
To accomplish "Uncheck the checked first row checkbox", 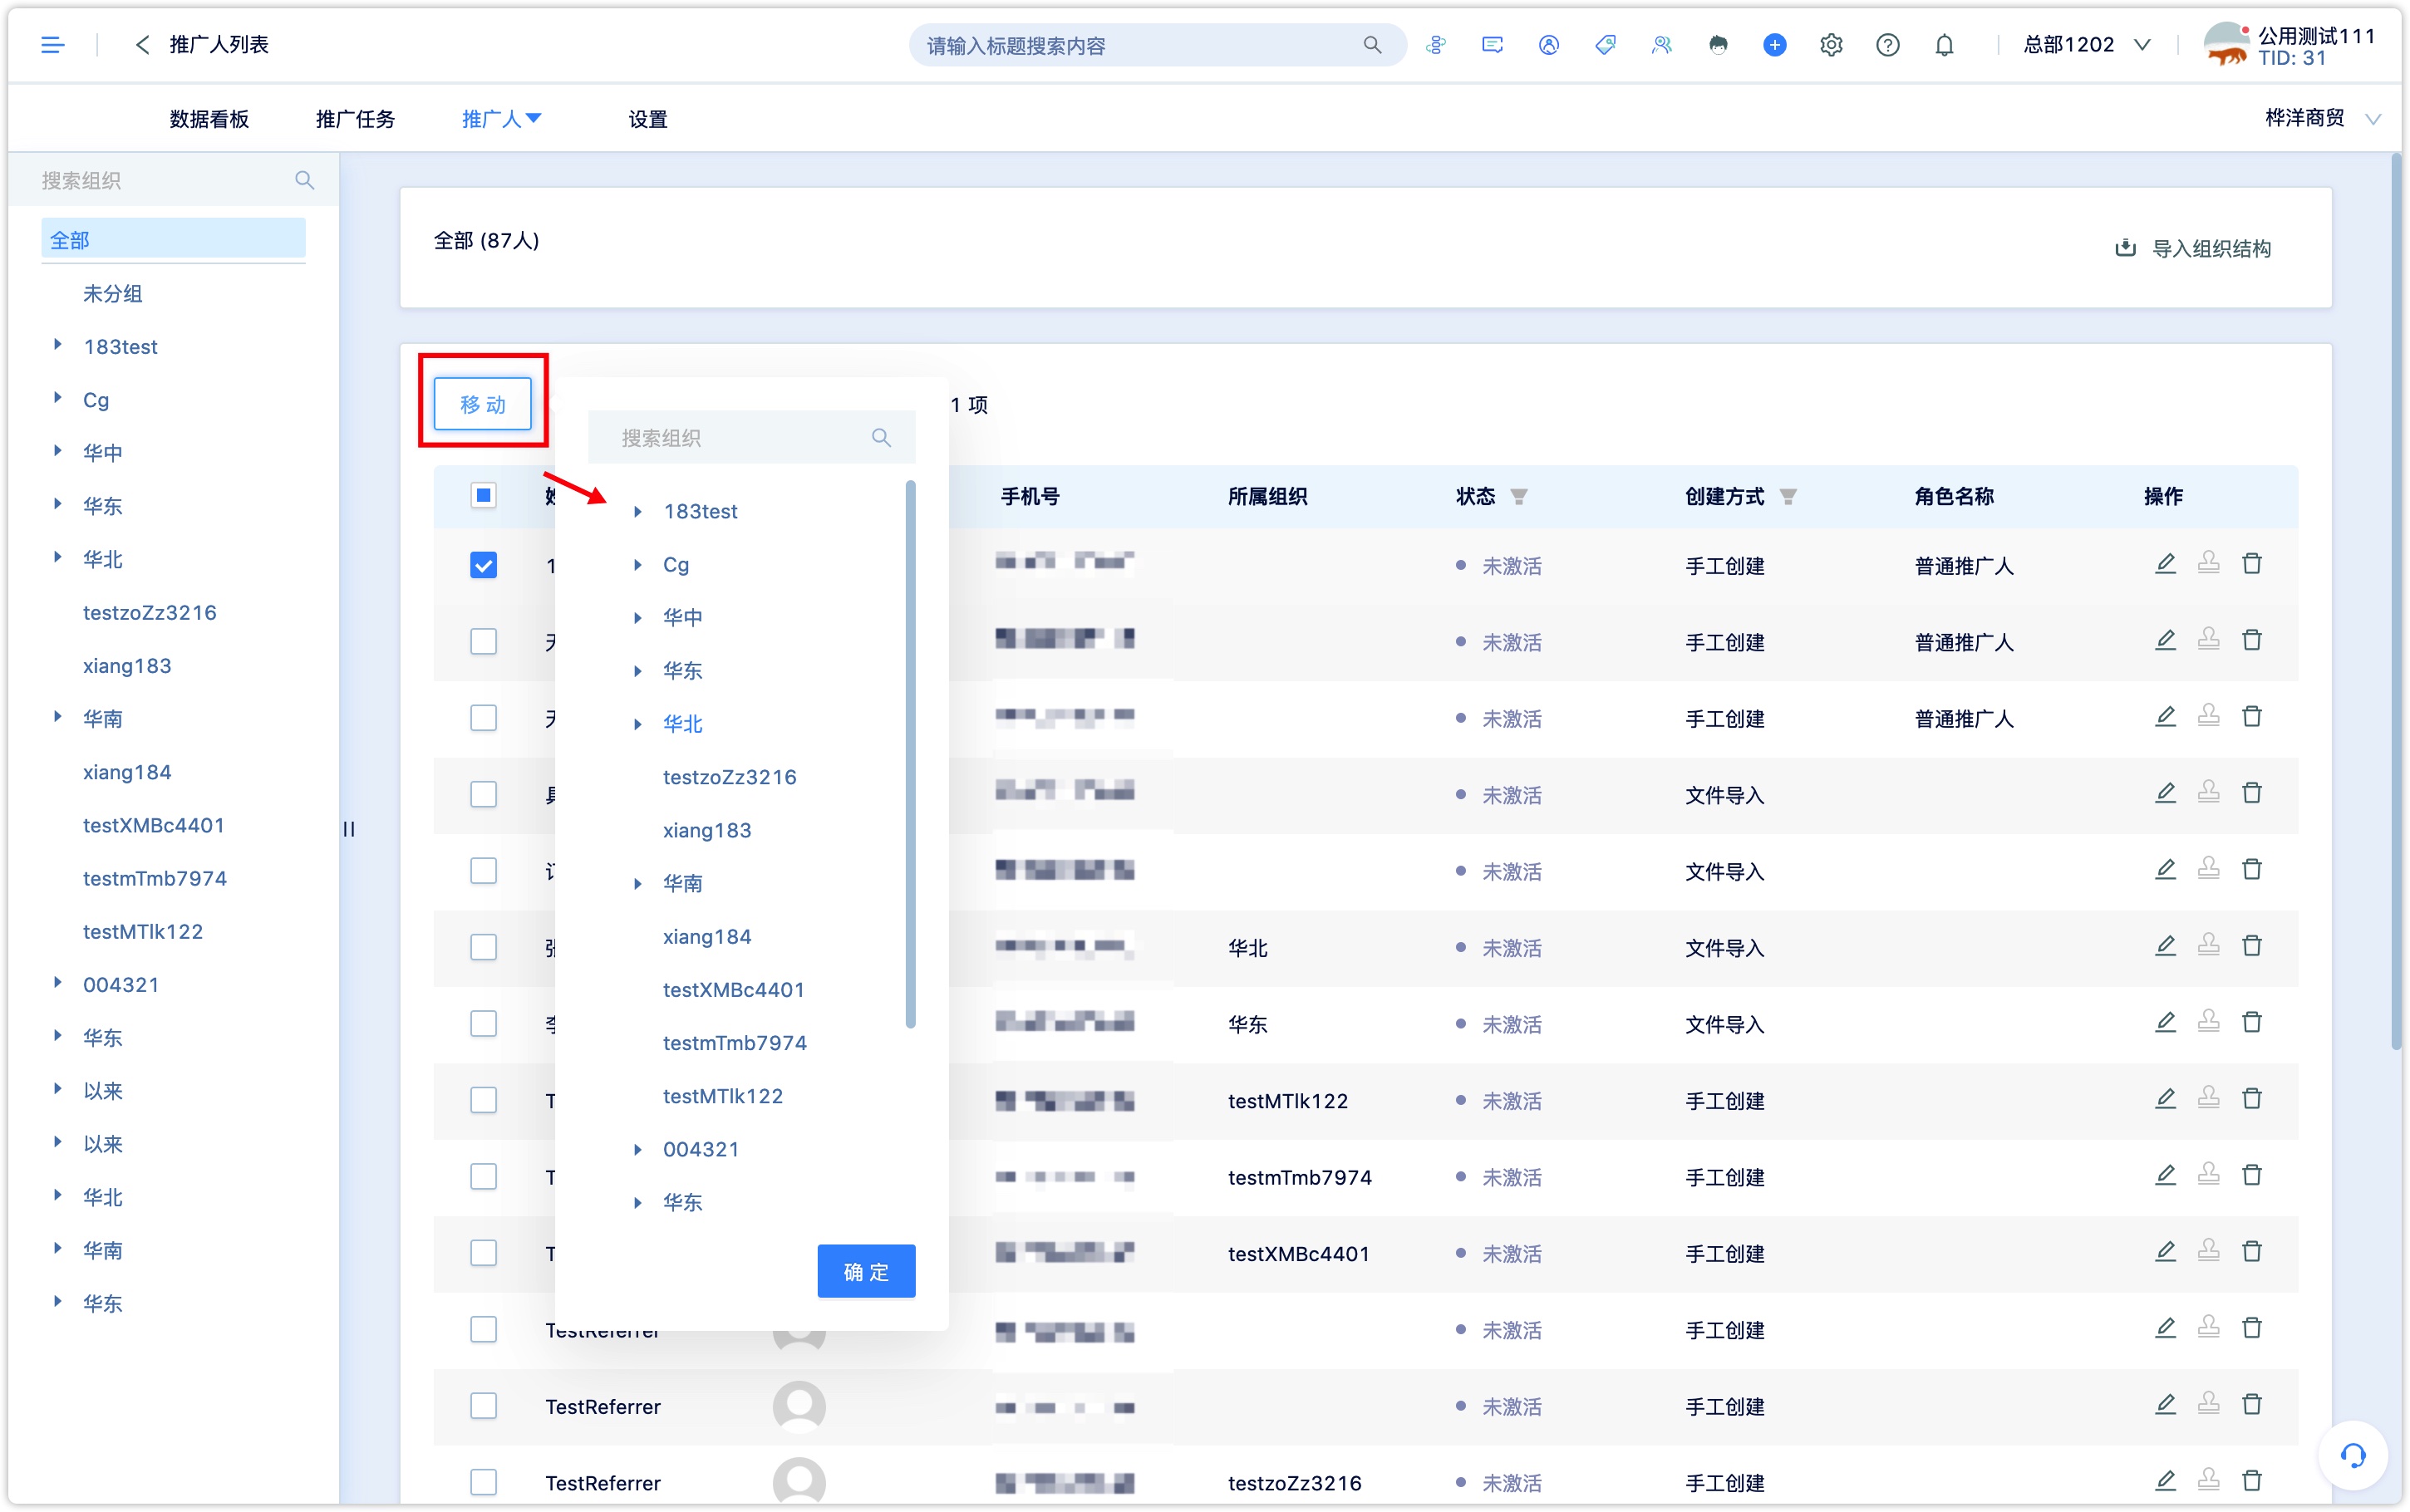I will (483, 566).
